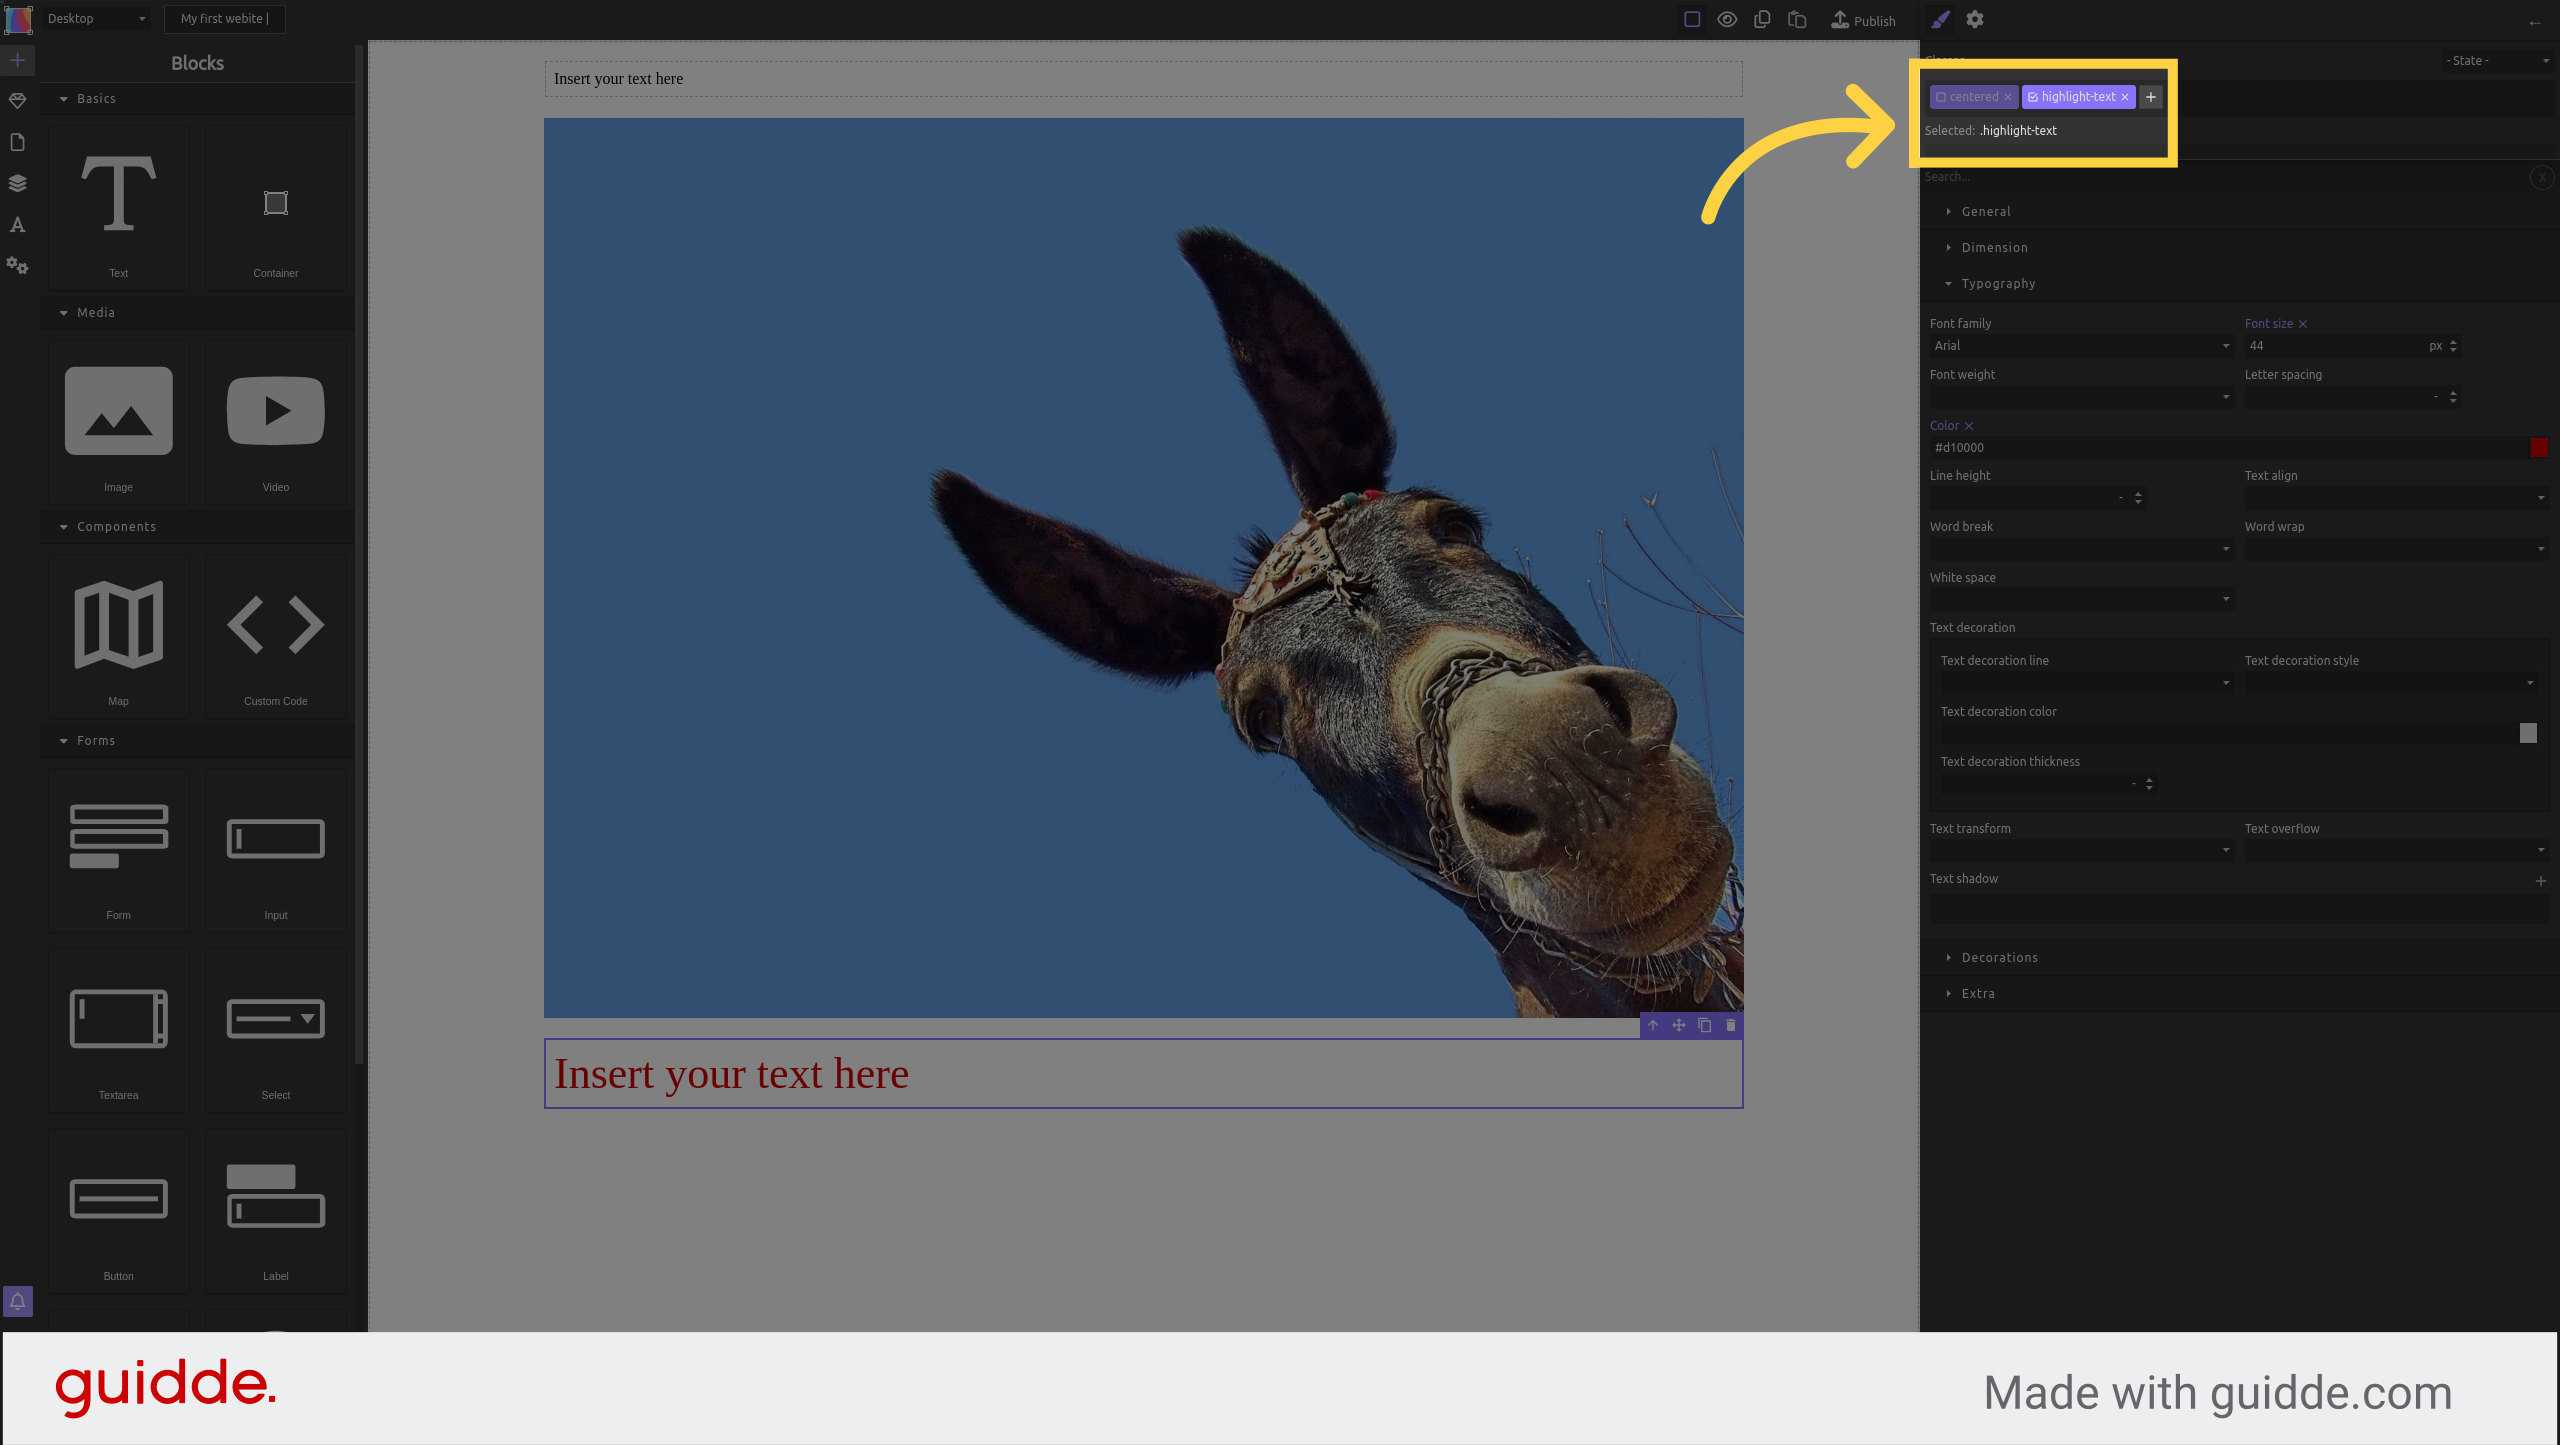The height and width of the screenshot is (1445, 2560).
Task: Open the Pages panel via the page icon
Action: pos(17,142)
